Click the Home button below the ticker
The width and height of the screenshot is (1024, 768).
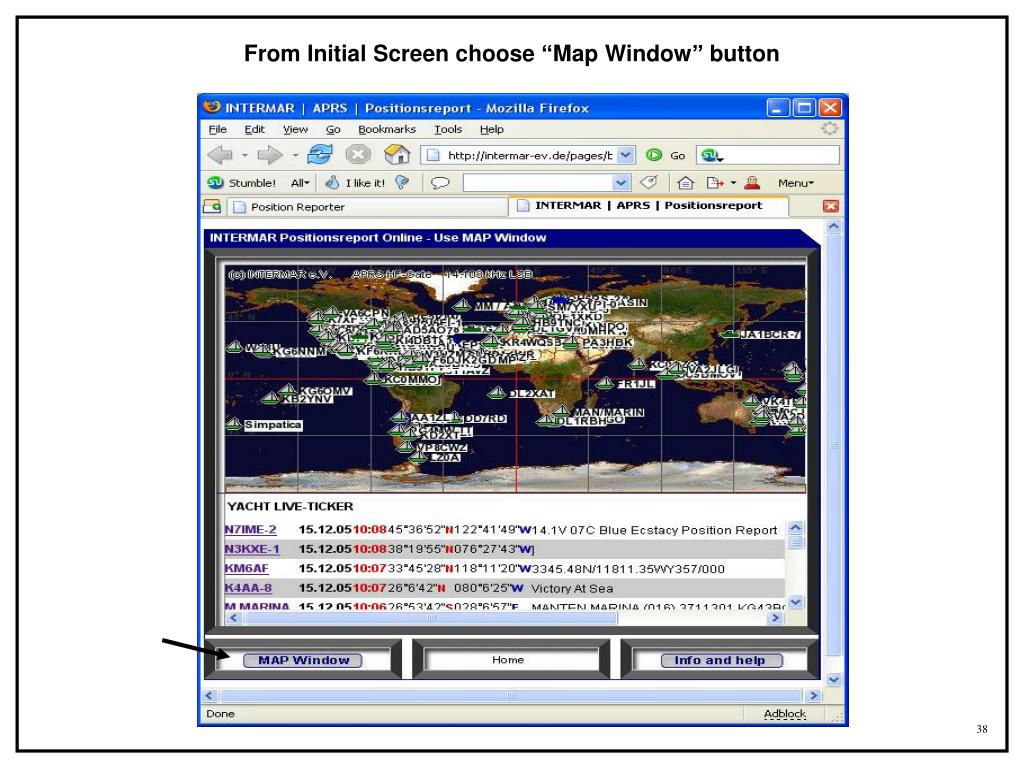508,660
